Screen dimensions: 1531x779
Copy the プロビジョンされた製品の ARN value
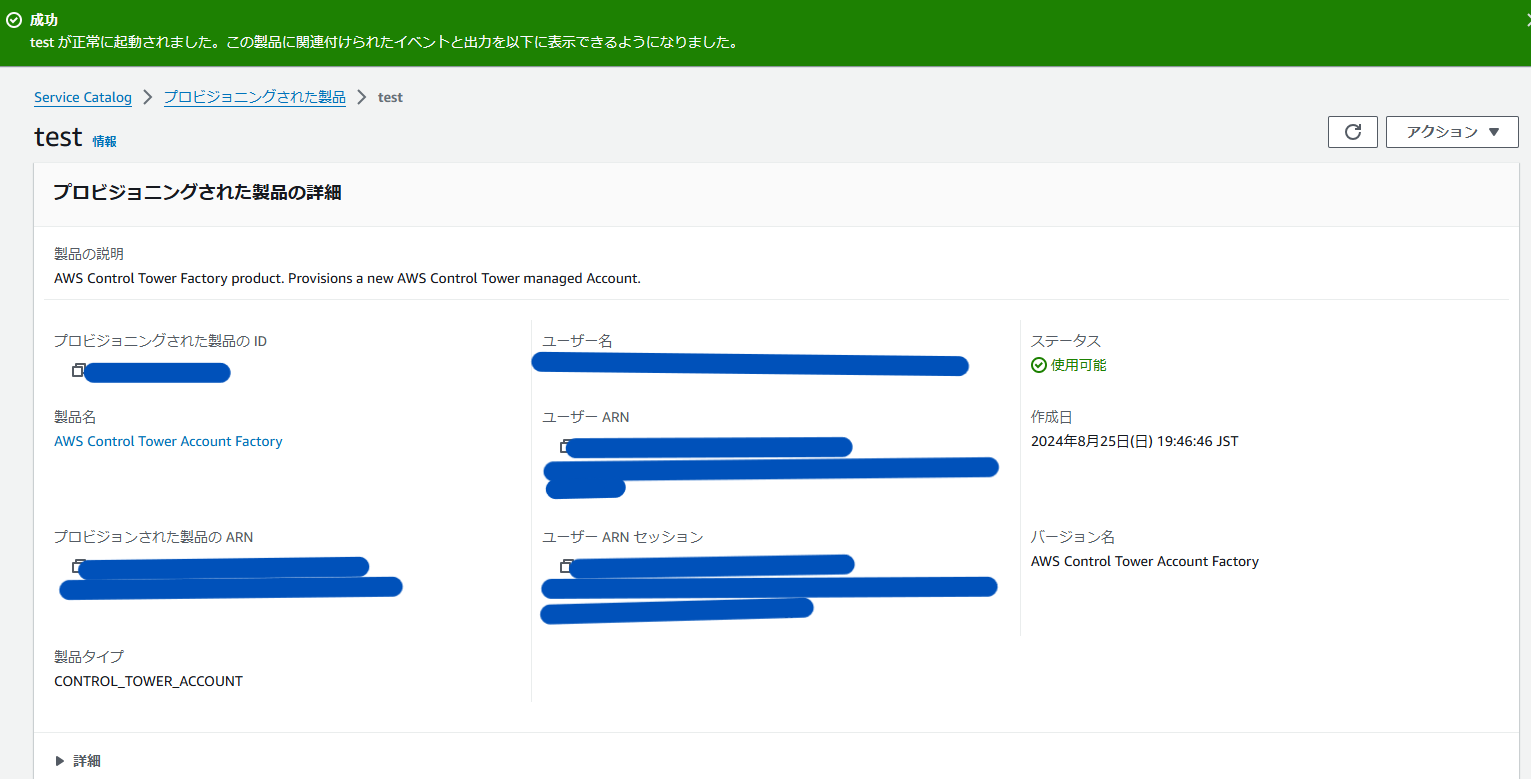tap(78, 566)
